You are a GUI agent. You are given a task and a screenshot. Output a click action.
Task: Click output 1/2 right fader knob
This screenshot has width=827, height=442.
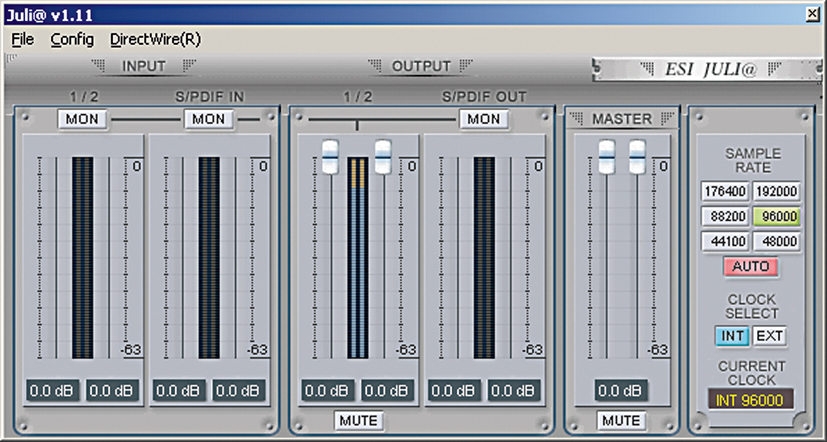pyautogui.click(x=383, y=157)
